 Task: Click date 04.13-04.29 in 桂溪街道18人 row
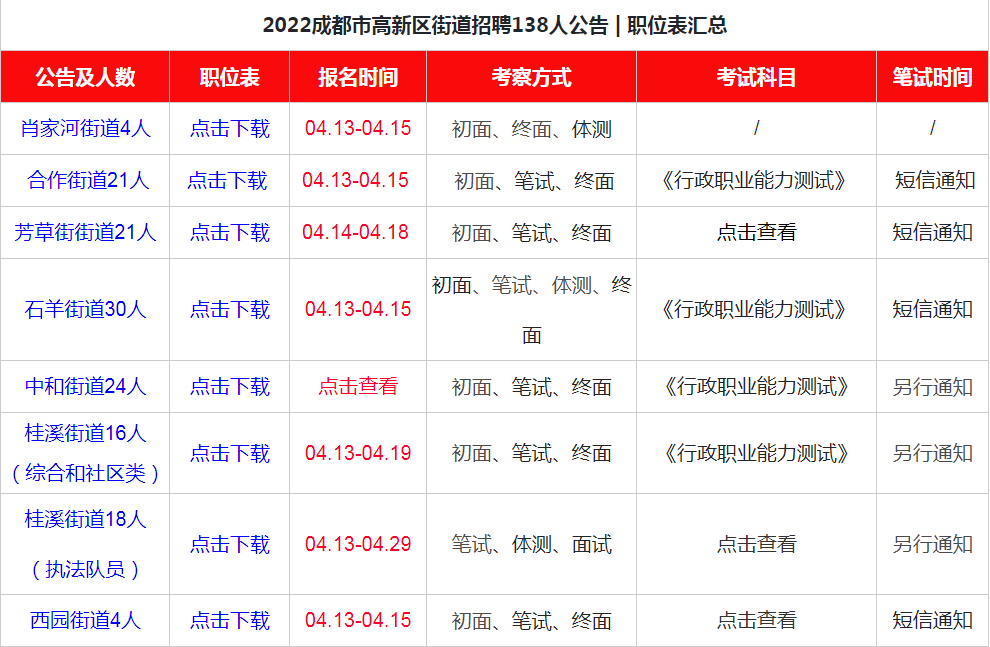[358, 543]
